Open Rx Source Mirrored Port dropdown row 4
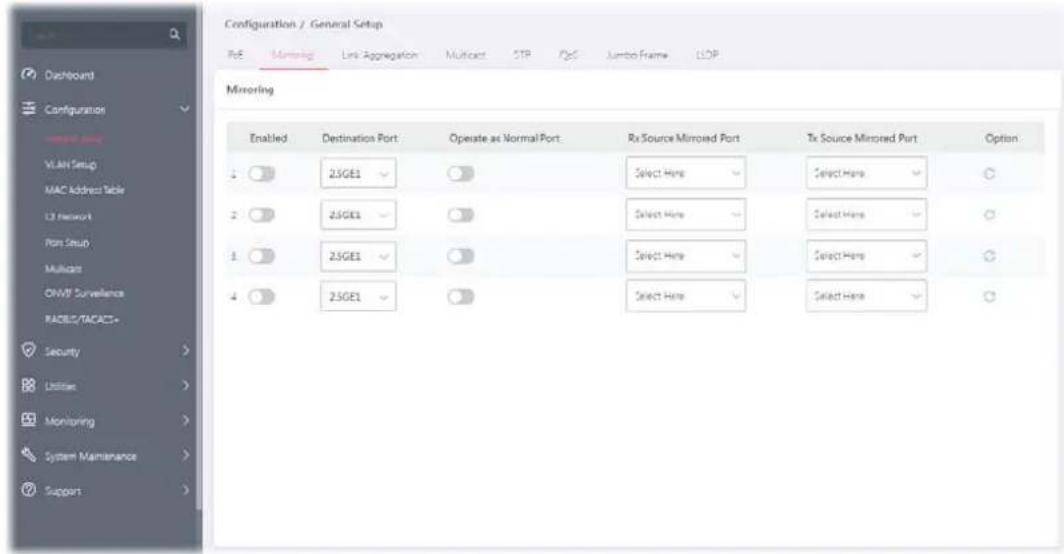This screenshot has height=554, width=1064. coord(685,297)
